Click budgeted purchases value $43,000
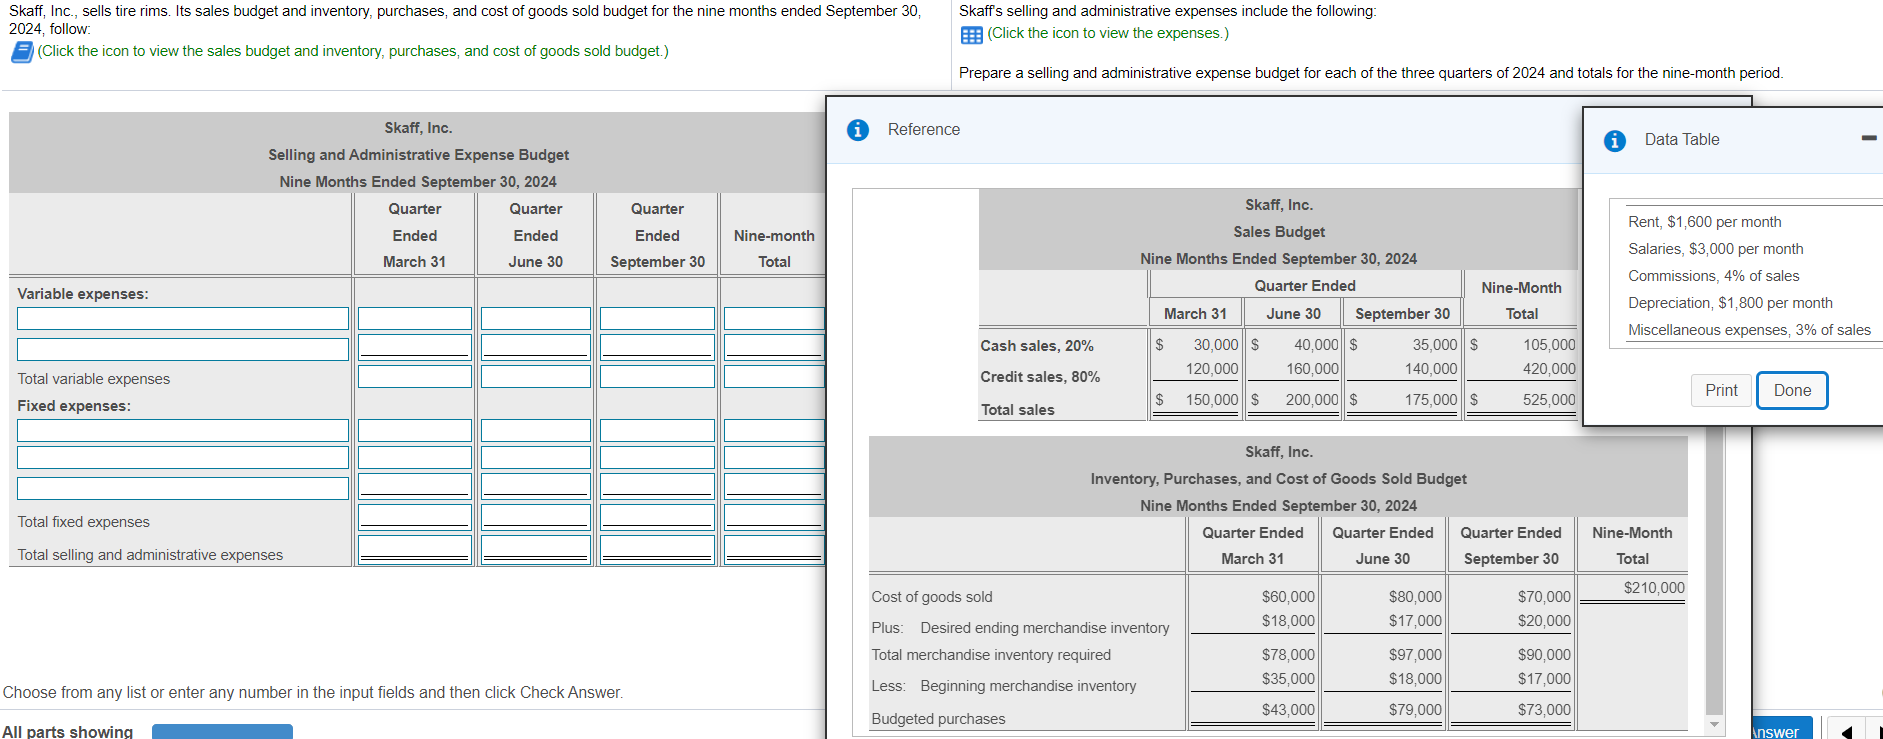 coord(1288,710)
